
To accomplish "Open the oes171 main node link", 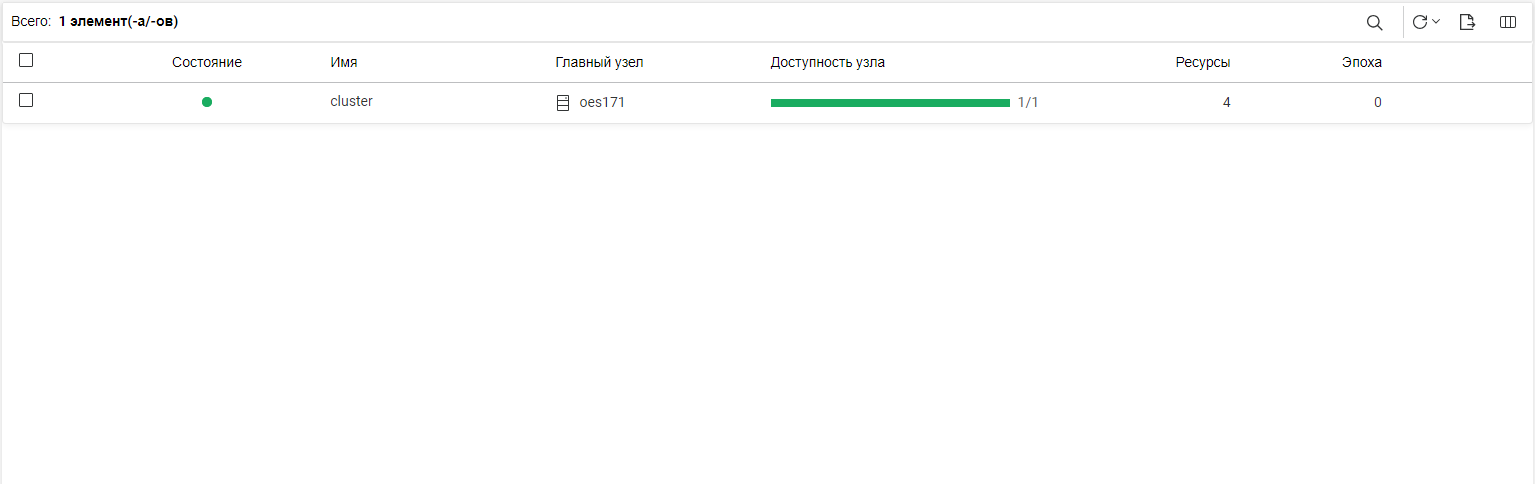I will coord(602,102).
